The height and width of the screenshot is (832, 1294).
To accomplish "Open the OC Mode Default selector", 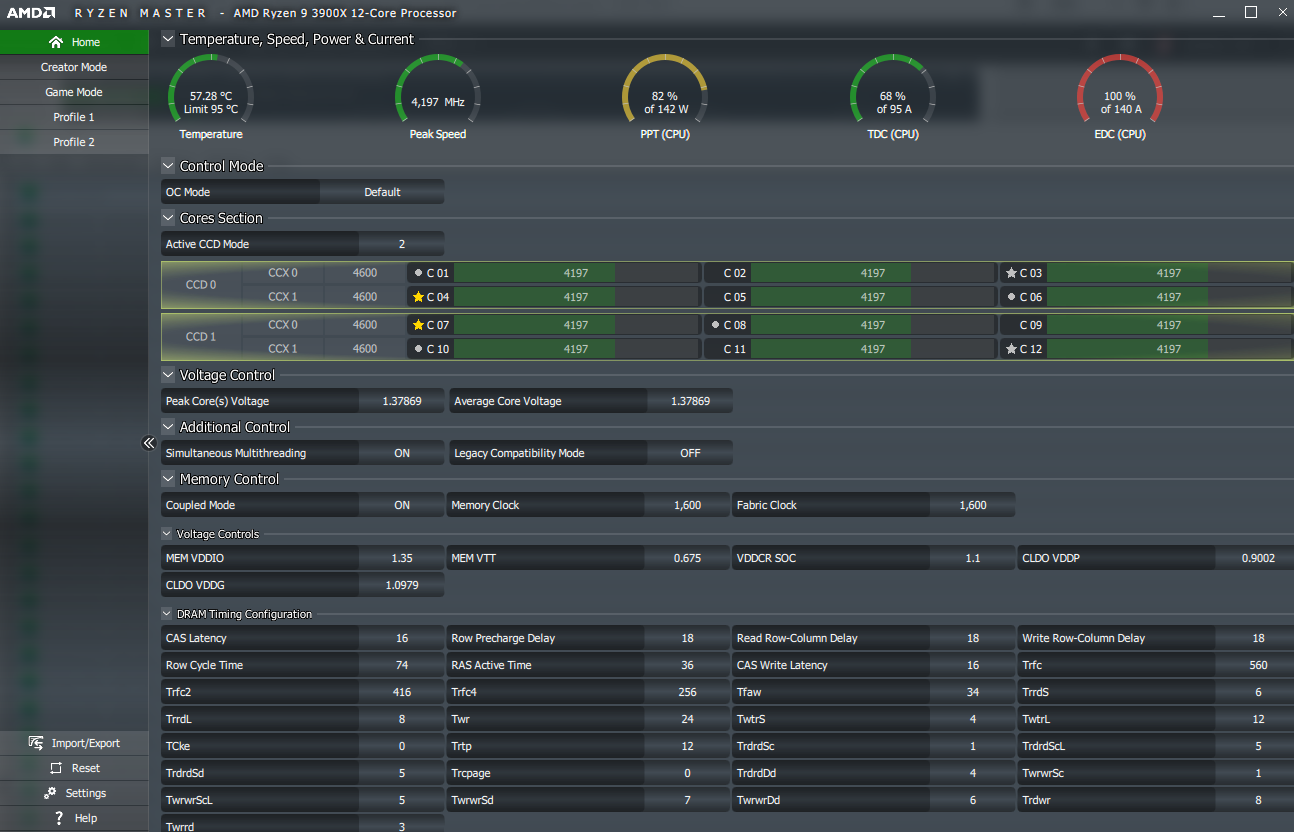I will [382, 192].
